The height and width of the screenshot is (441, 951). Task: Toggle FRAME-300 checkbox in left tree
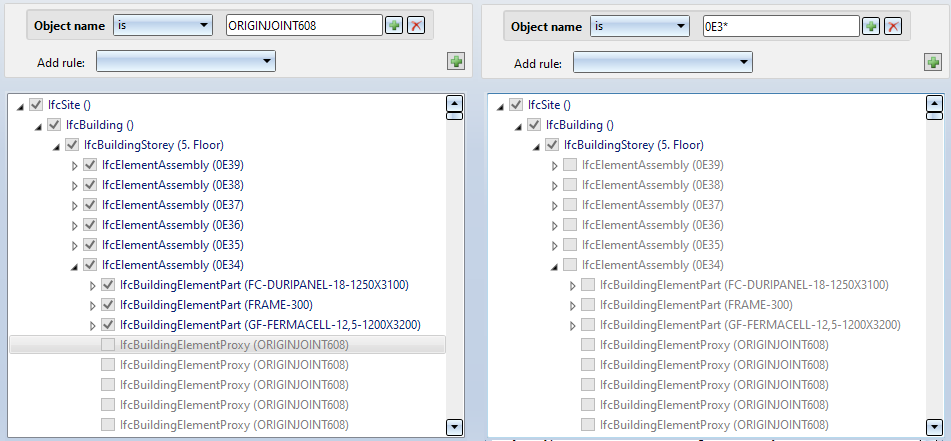[x=109, y=305]
